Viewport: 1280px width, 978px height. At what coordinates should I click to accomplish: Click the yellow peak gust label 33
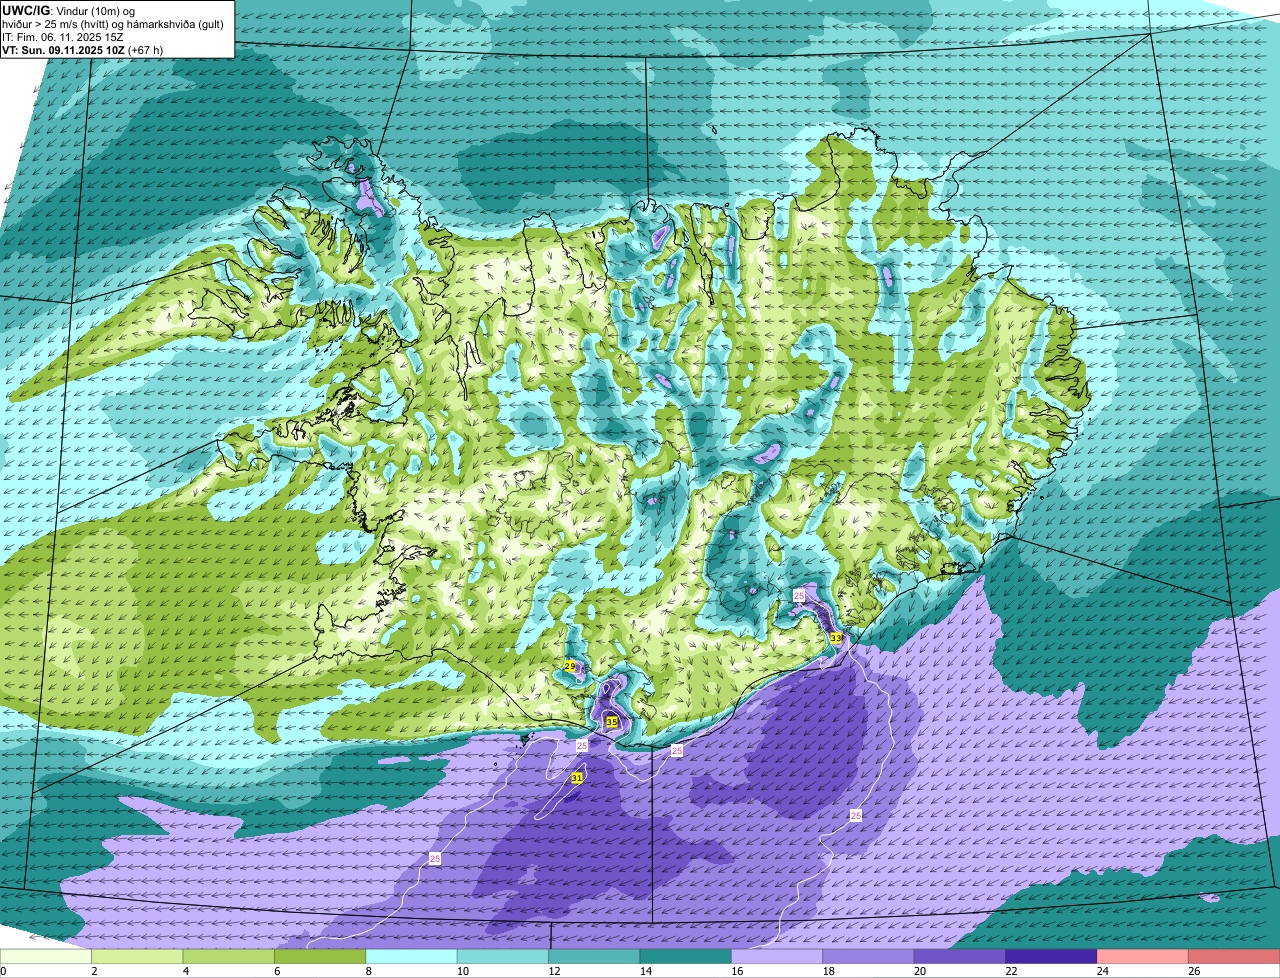[836, 637]
